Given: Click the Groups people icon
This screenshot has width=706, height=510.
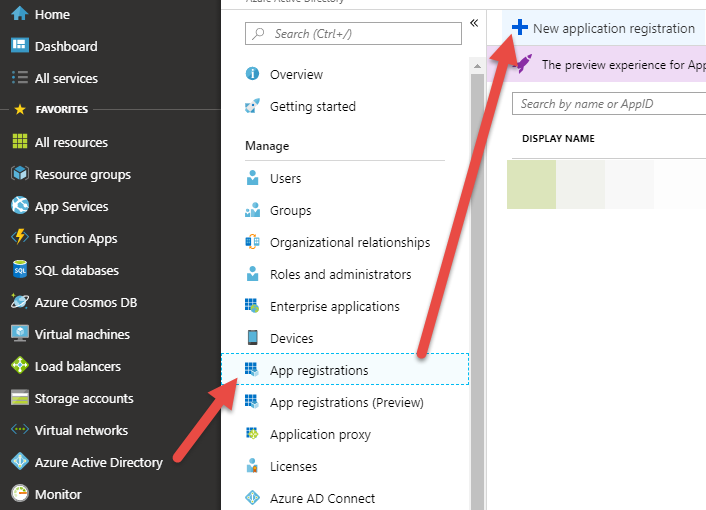Looking at the screenshot, I should pyautogui.click(x=252, y=210).
